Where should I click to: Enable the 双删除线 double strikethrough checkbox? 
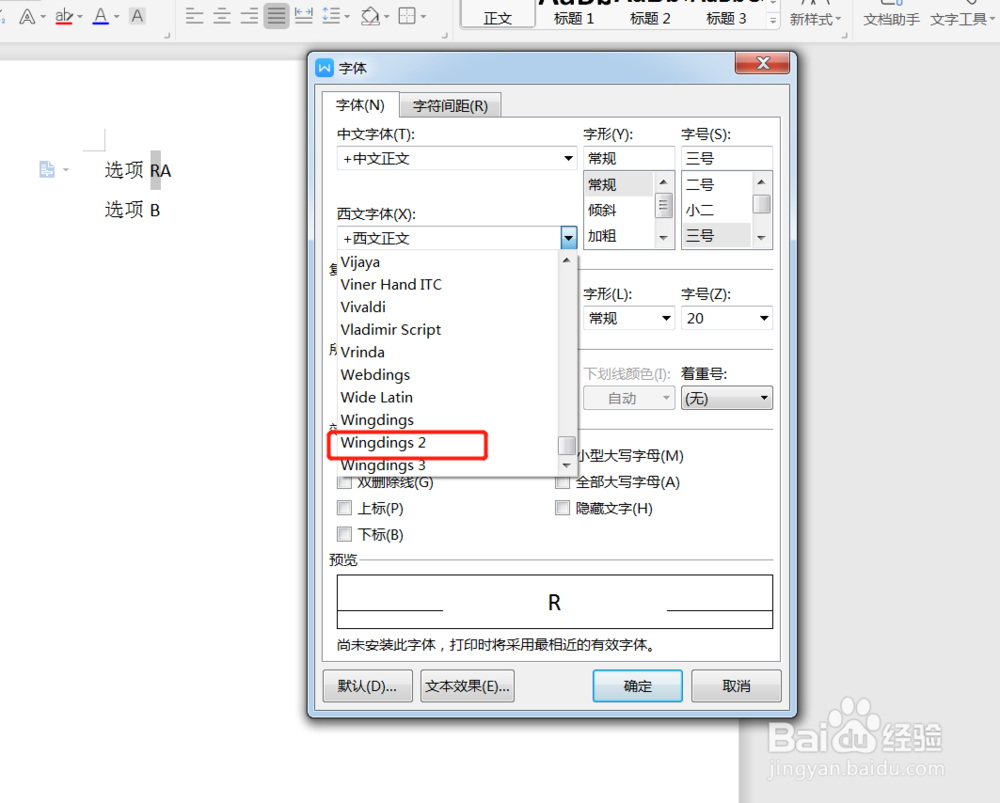(345, 483)
